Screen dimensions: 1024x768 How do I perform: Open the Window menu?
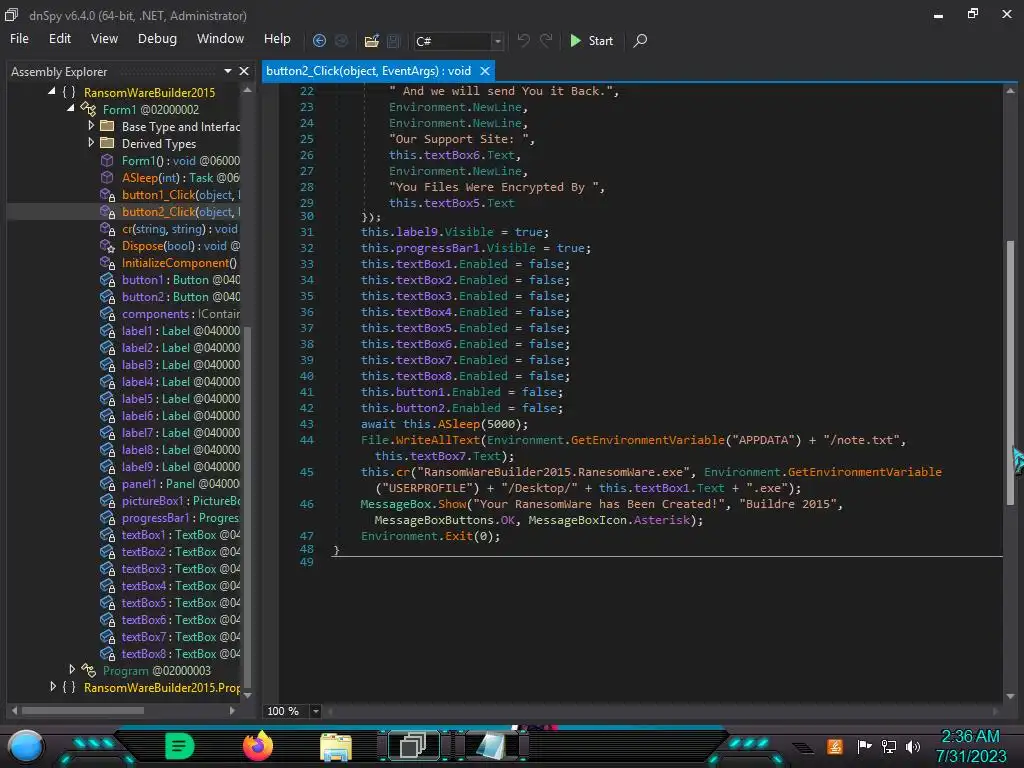coord(220,39)
